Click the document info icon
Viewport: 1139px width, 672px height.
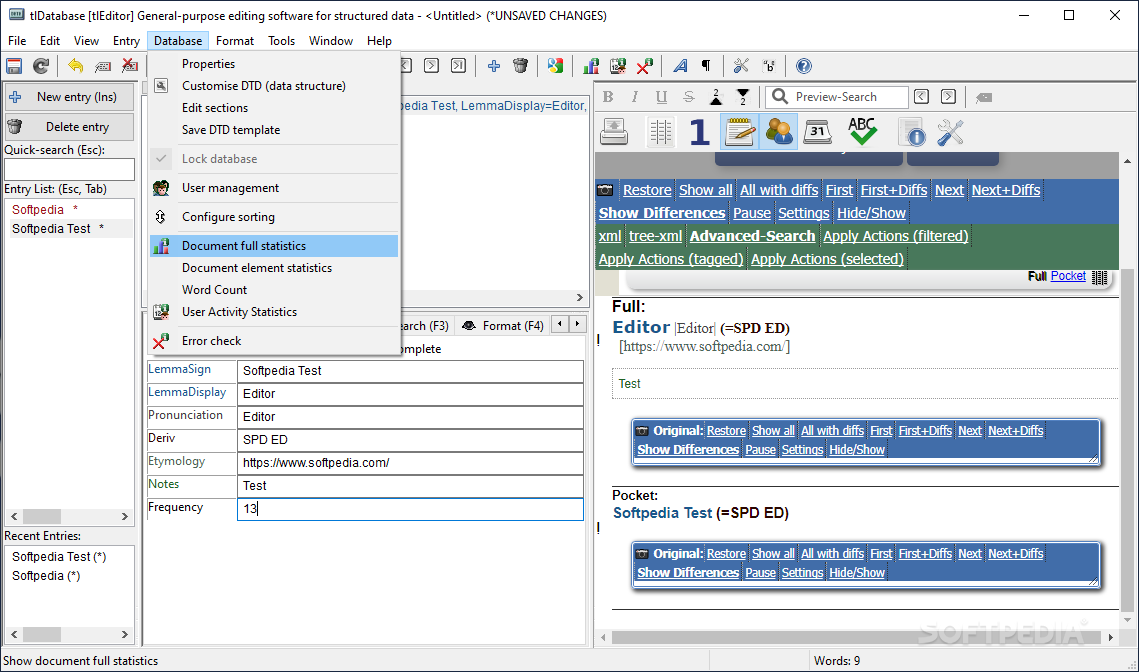pos(911,131)
